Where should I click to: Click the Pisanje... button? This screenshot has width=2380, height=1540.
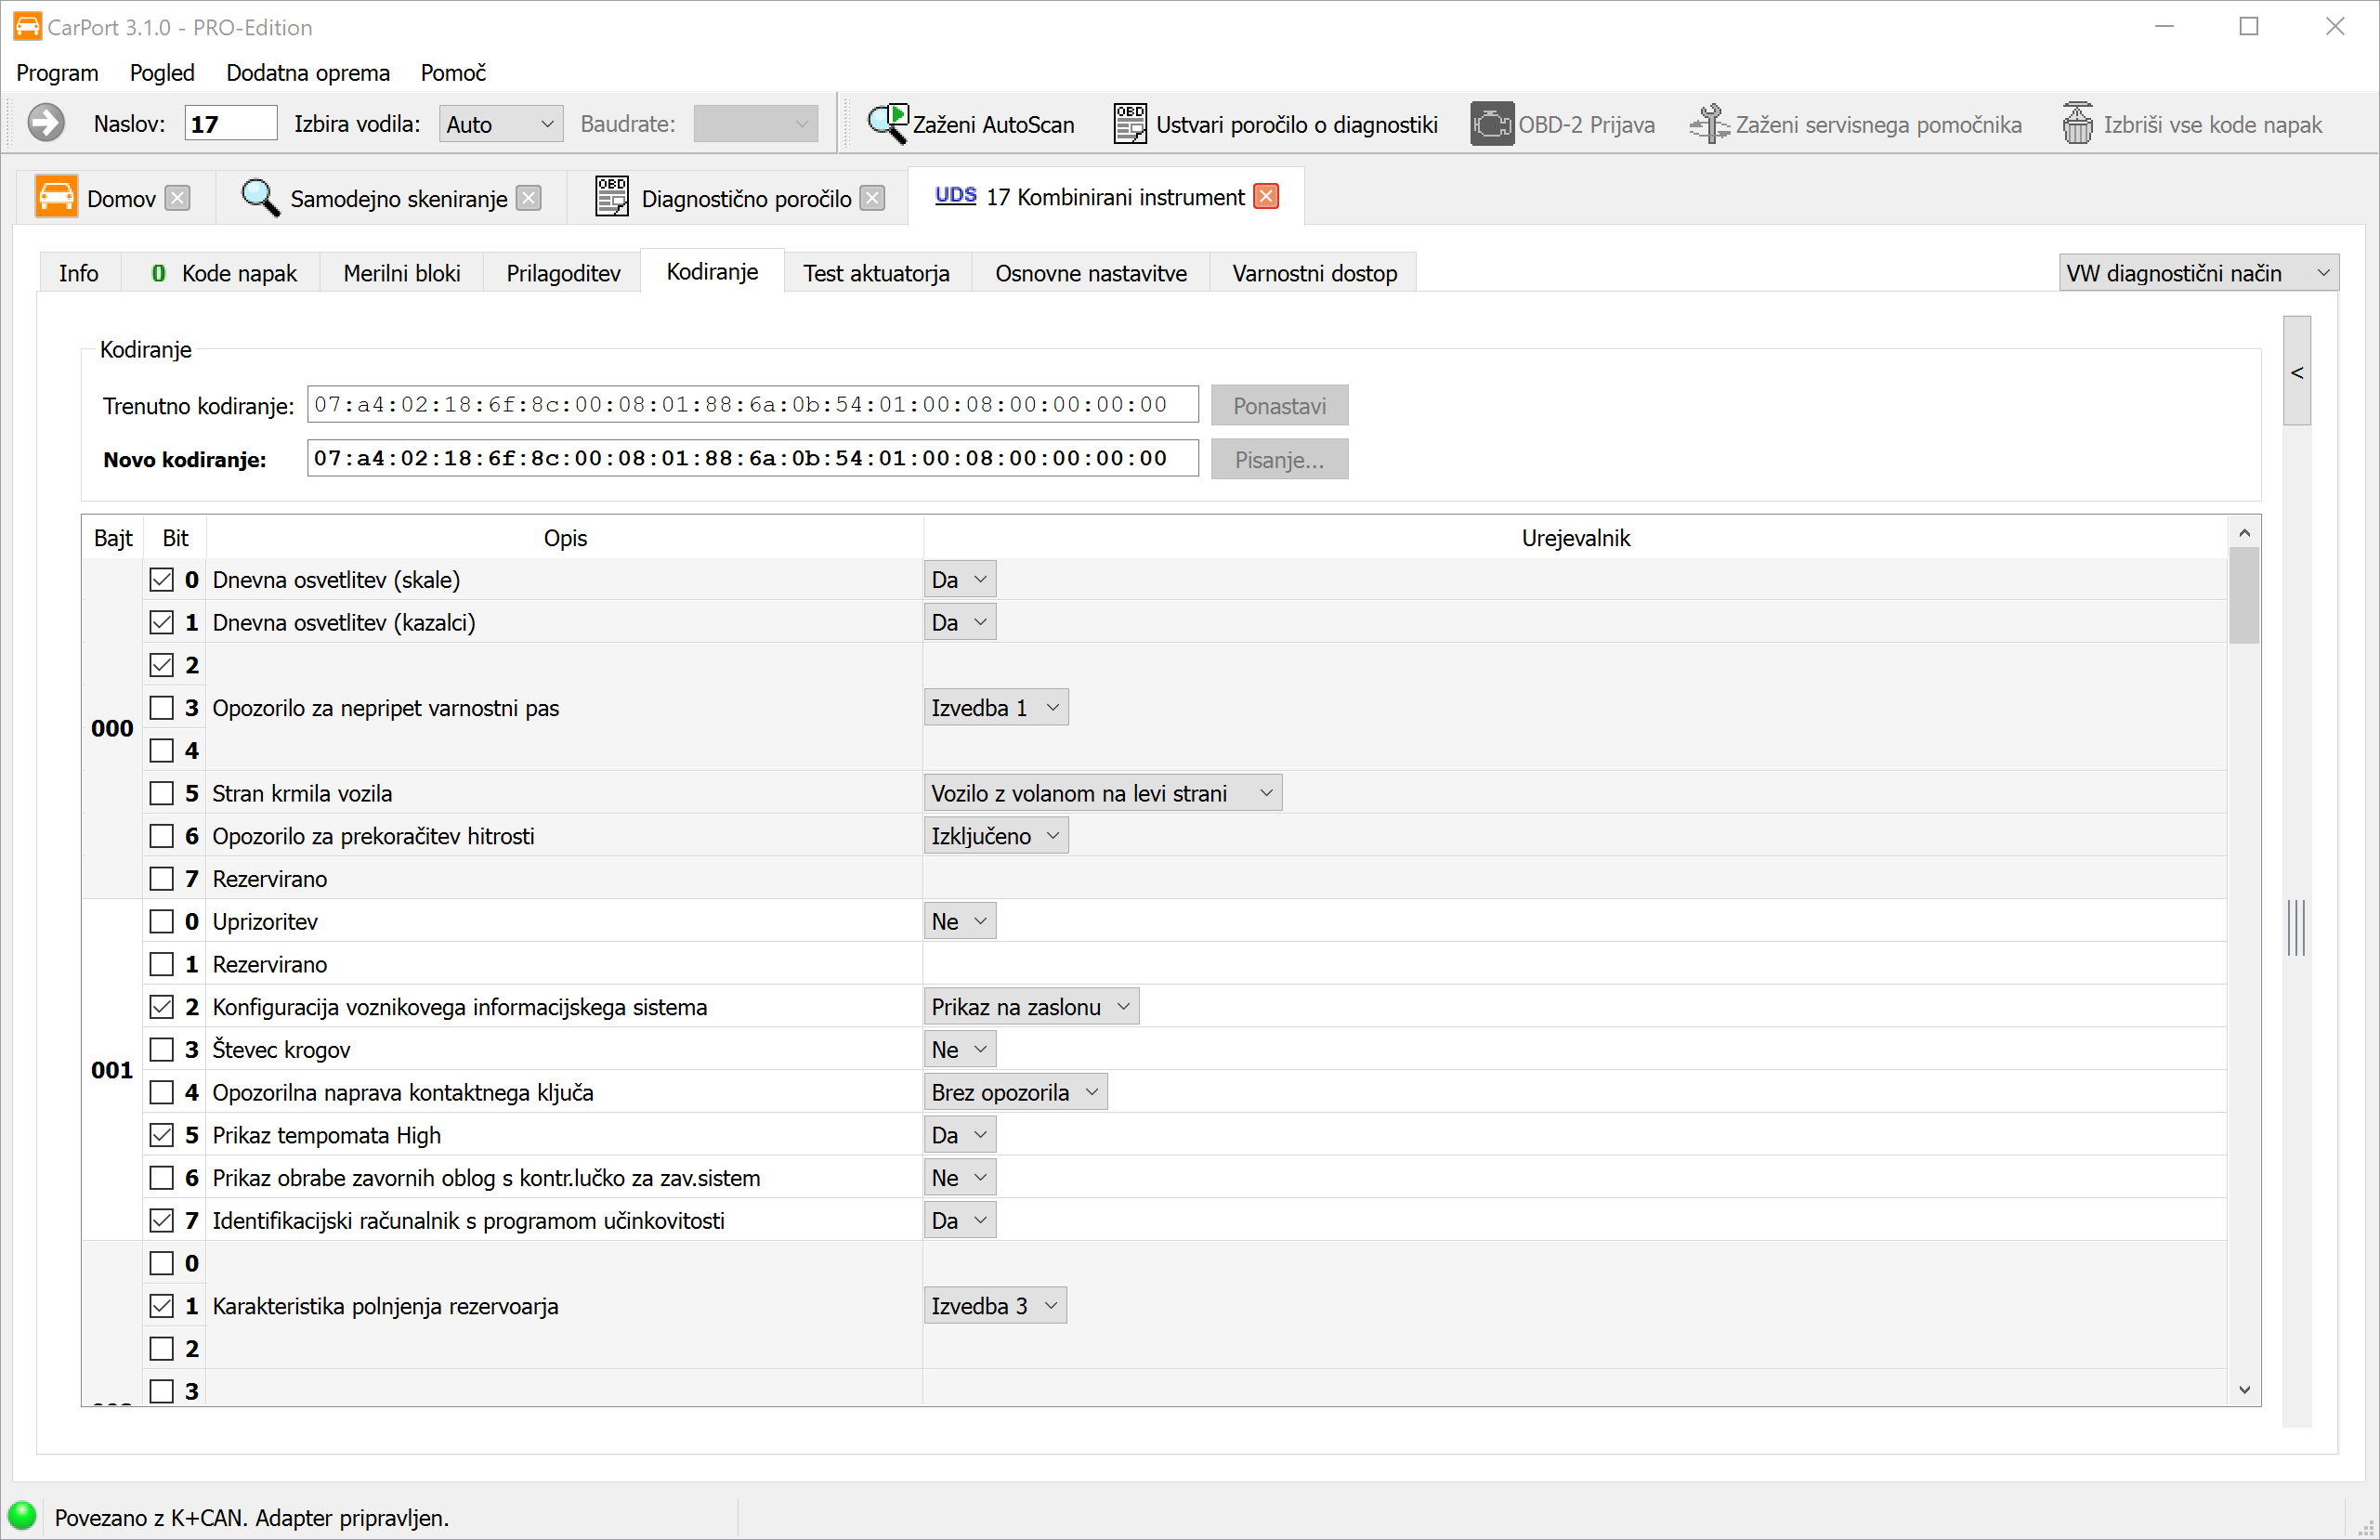tap(1279, 460)
